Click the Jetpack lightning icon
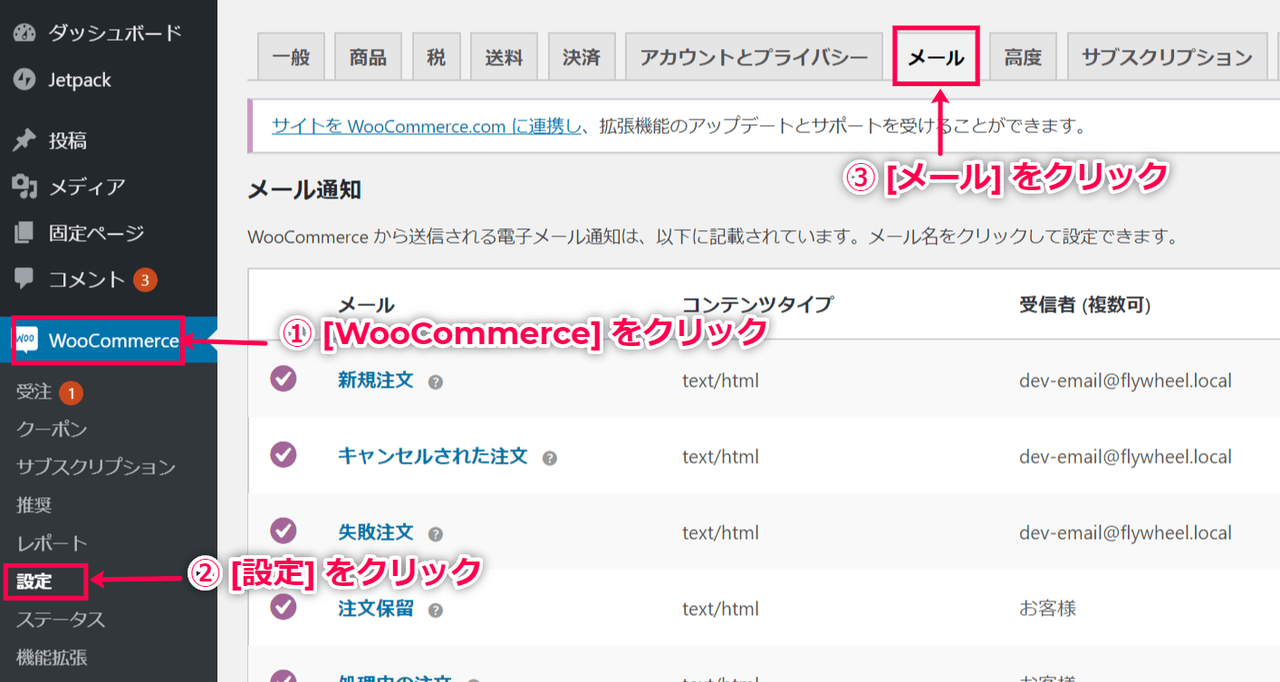This screenshot has width=1280, height=682. click(25, 80)
